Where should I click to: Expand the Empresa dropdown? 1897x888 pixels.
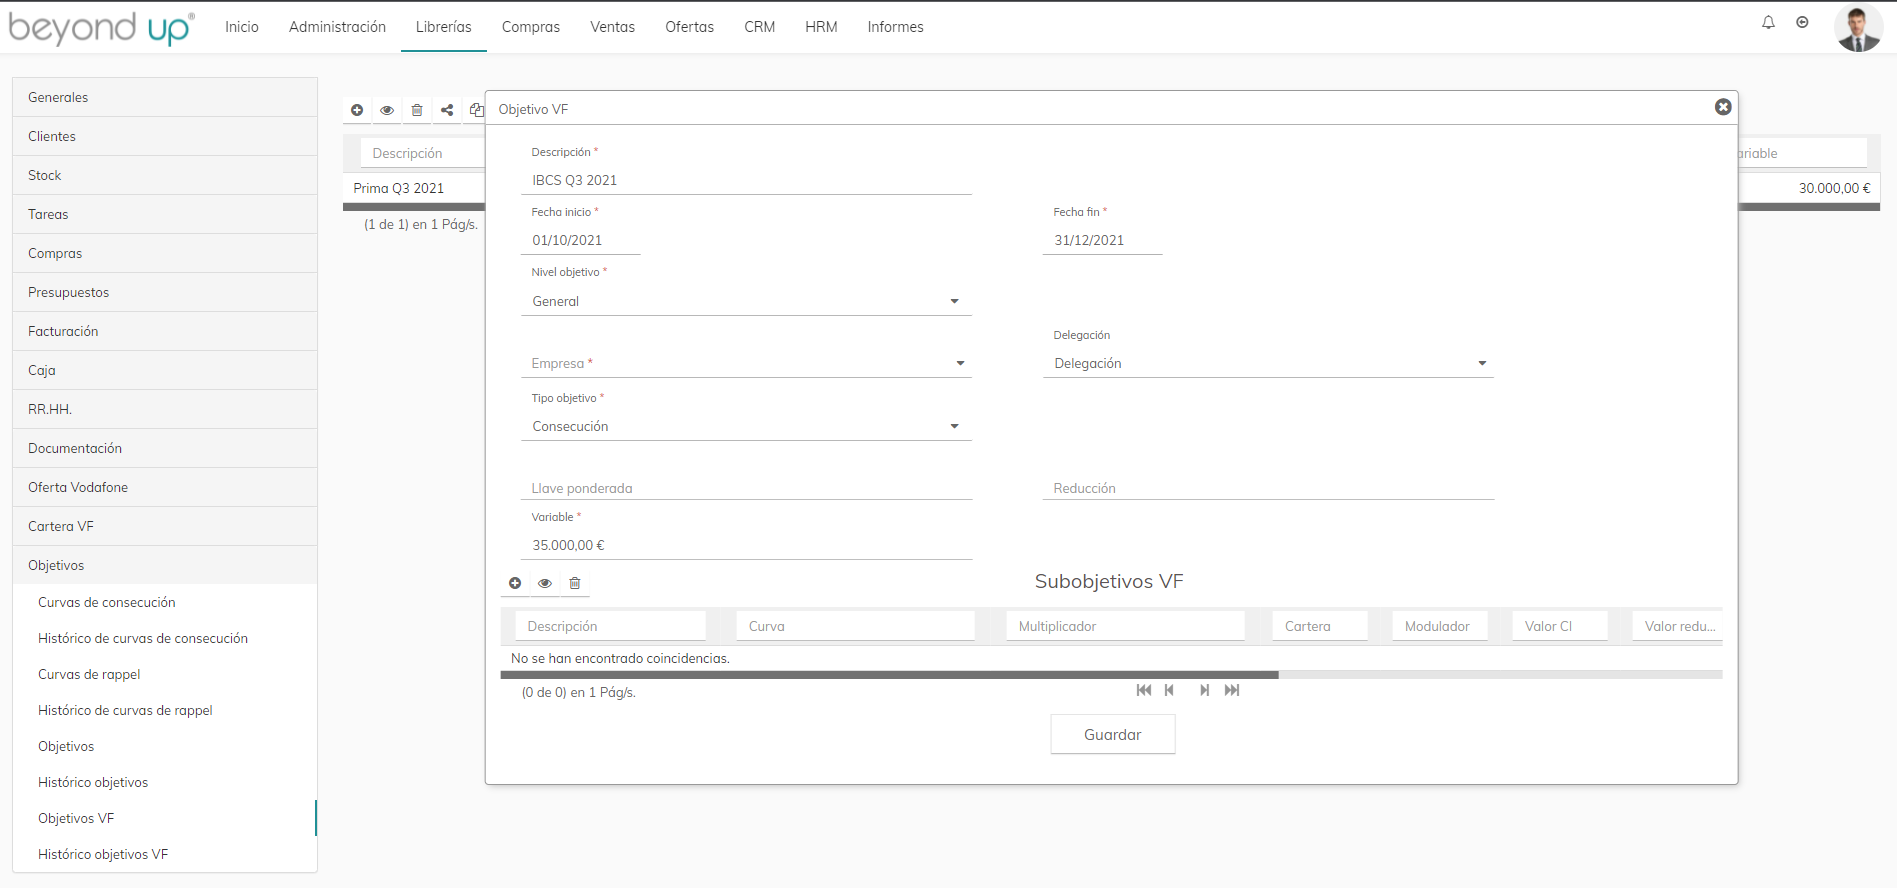point(745,363)
